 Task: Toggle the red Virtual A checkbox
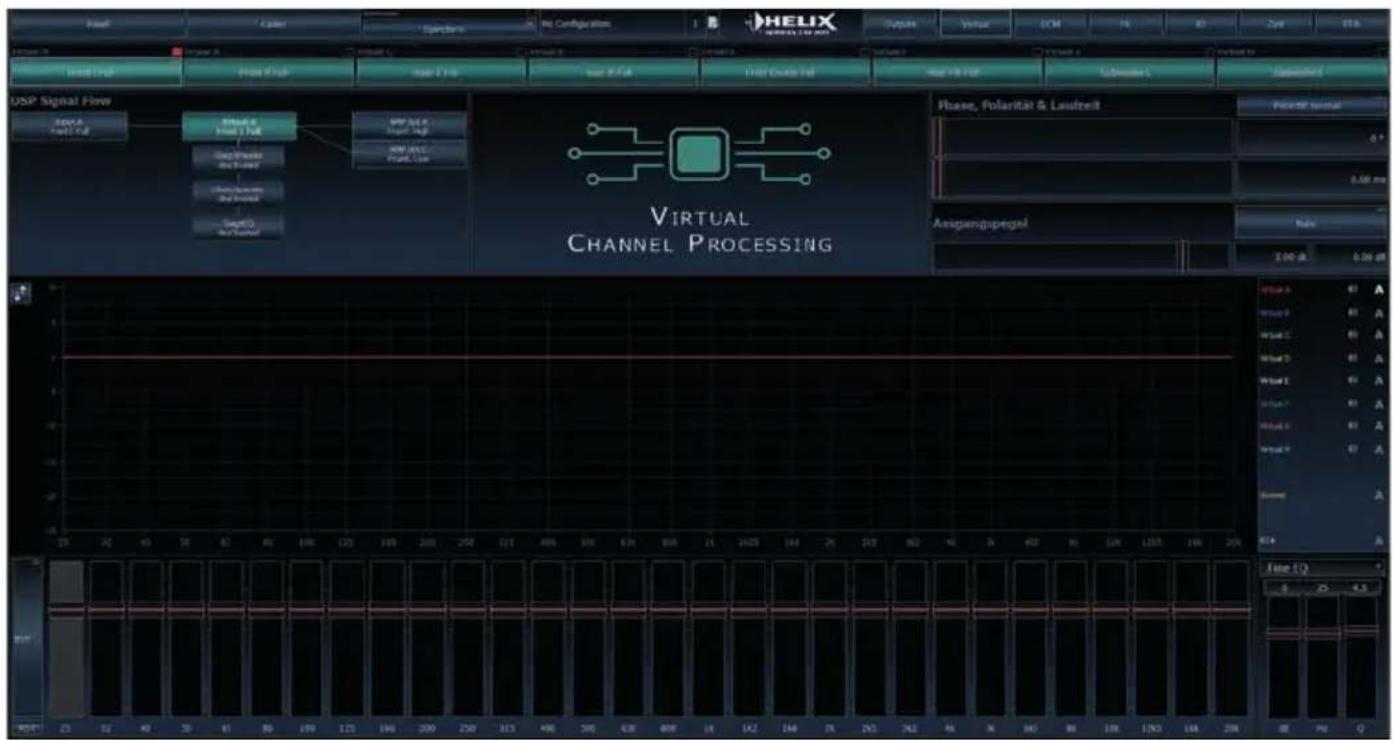(x=177, y=50)
